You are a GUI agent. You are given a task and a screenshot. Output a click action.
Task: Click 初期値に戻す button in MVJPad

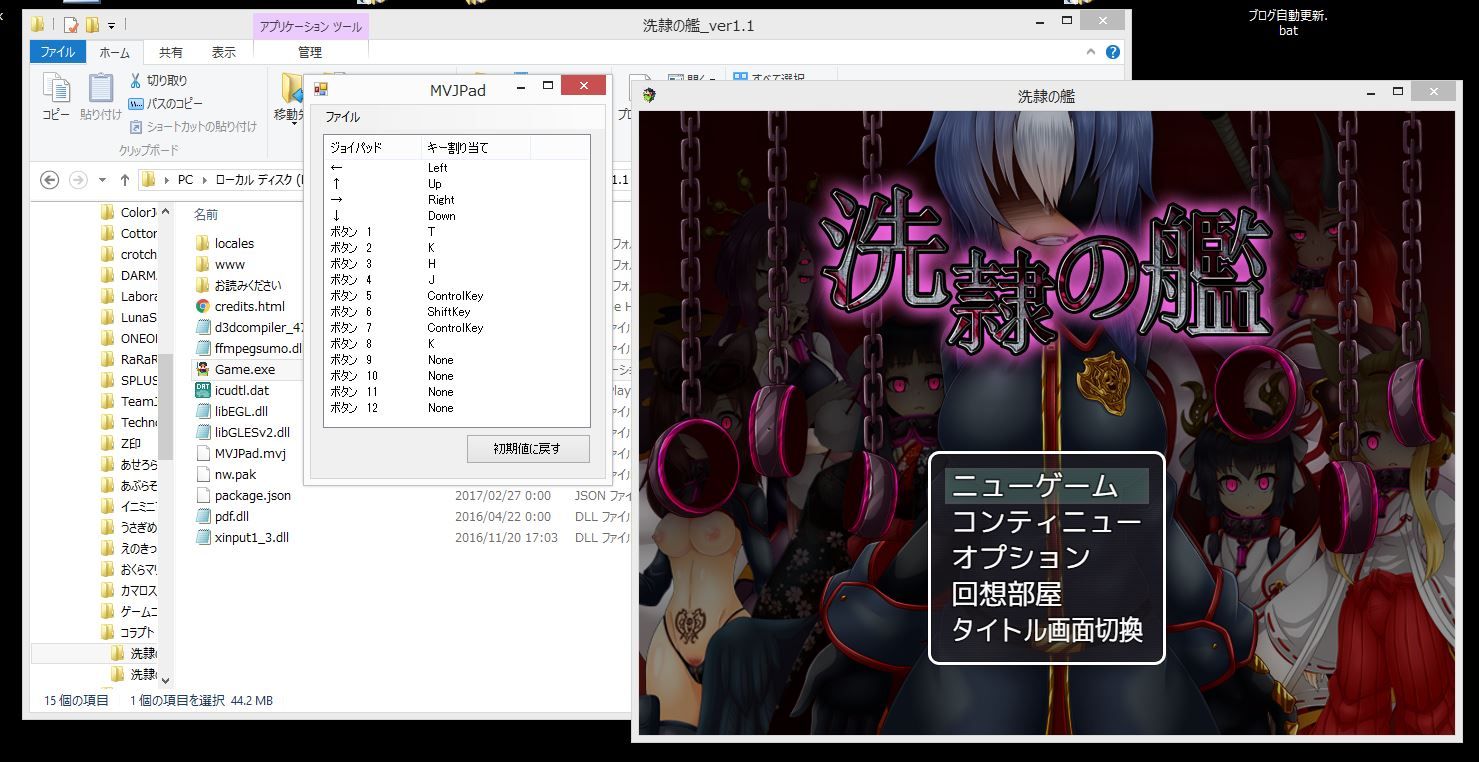[528, 449]
